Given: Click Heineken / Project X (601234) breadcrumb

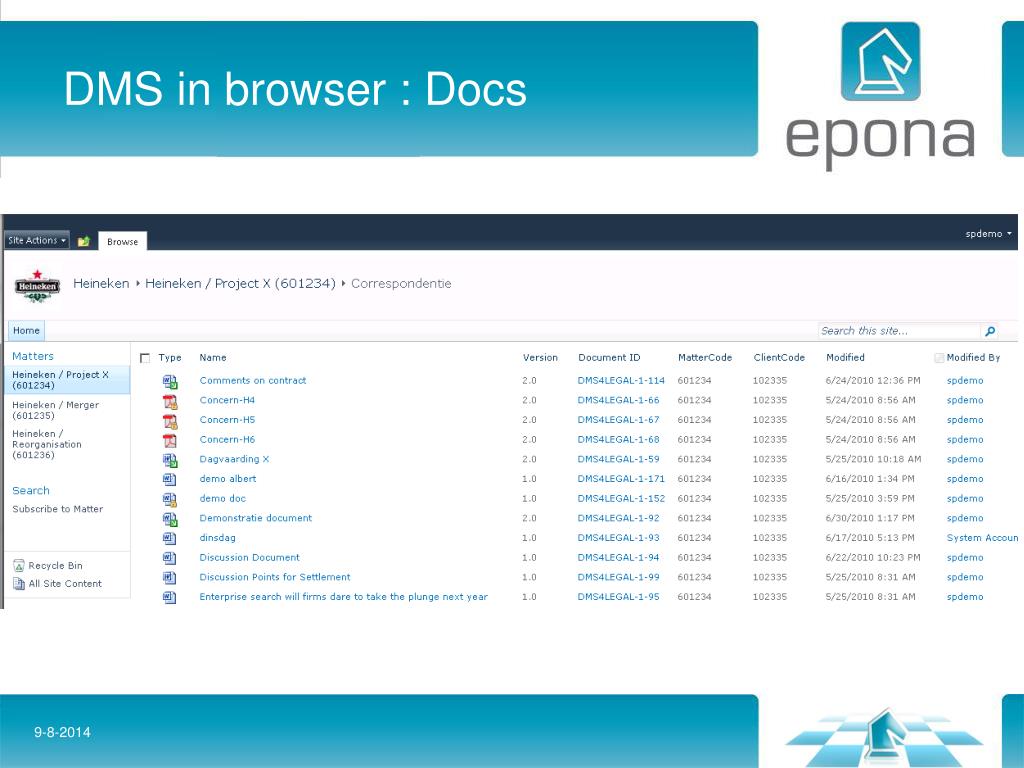Looking at the screenshot, I should (x=240, y=283).
